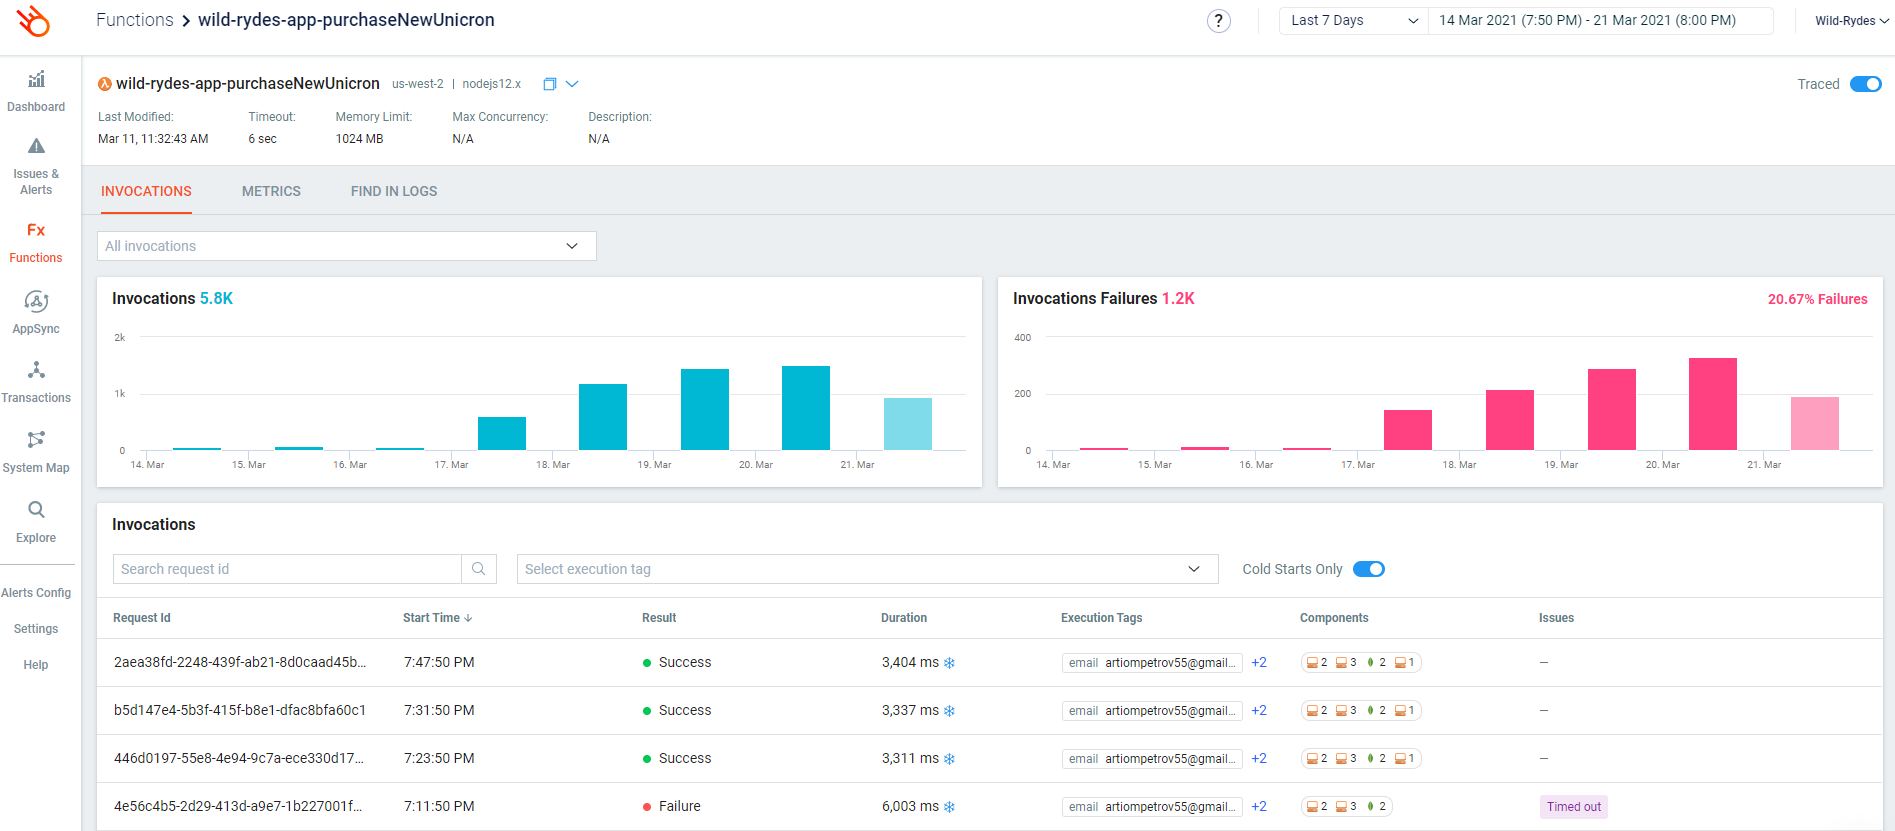Click components icons in 7:11:50 PM row
The width and height of the screenshot is (1895, 831).
(1347, 807)
